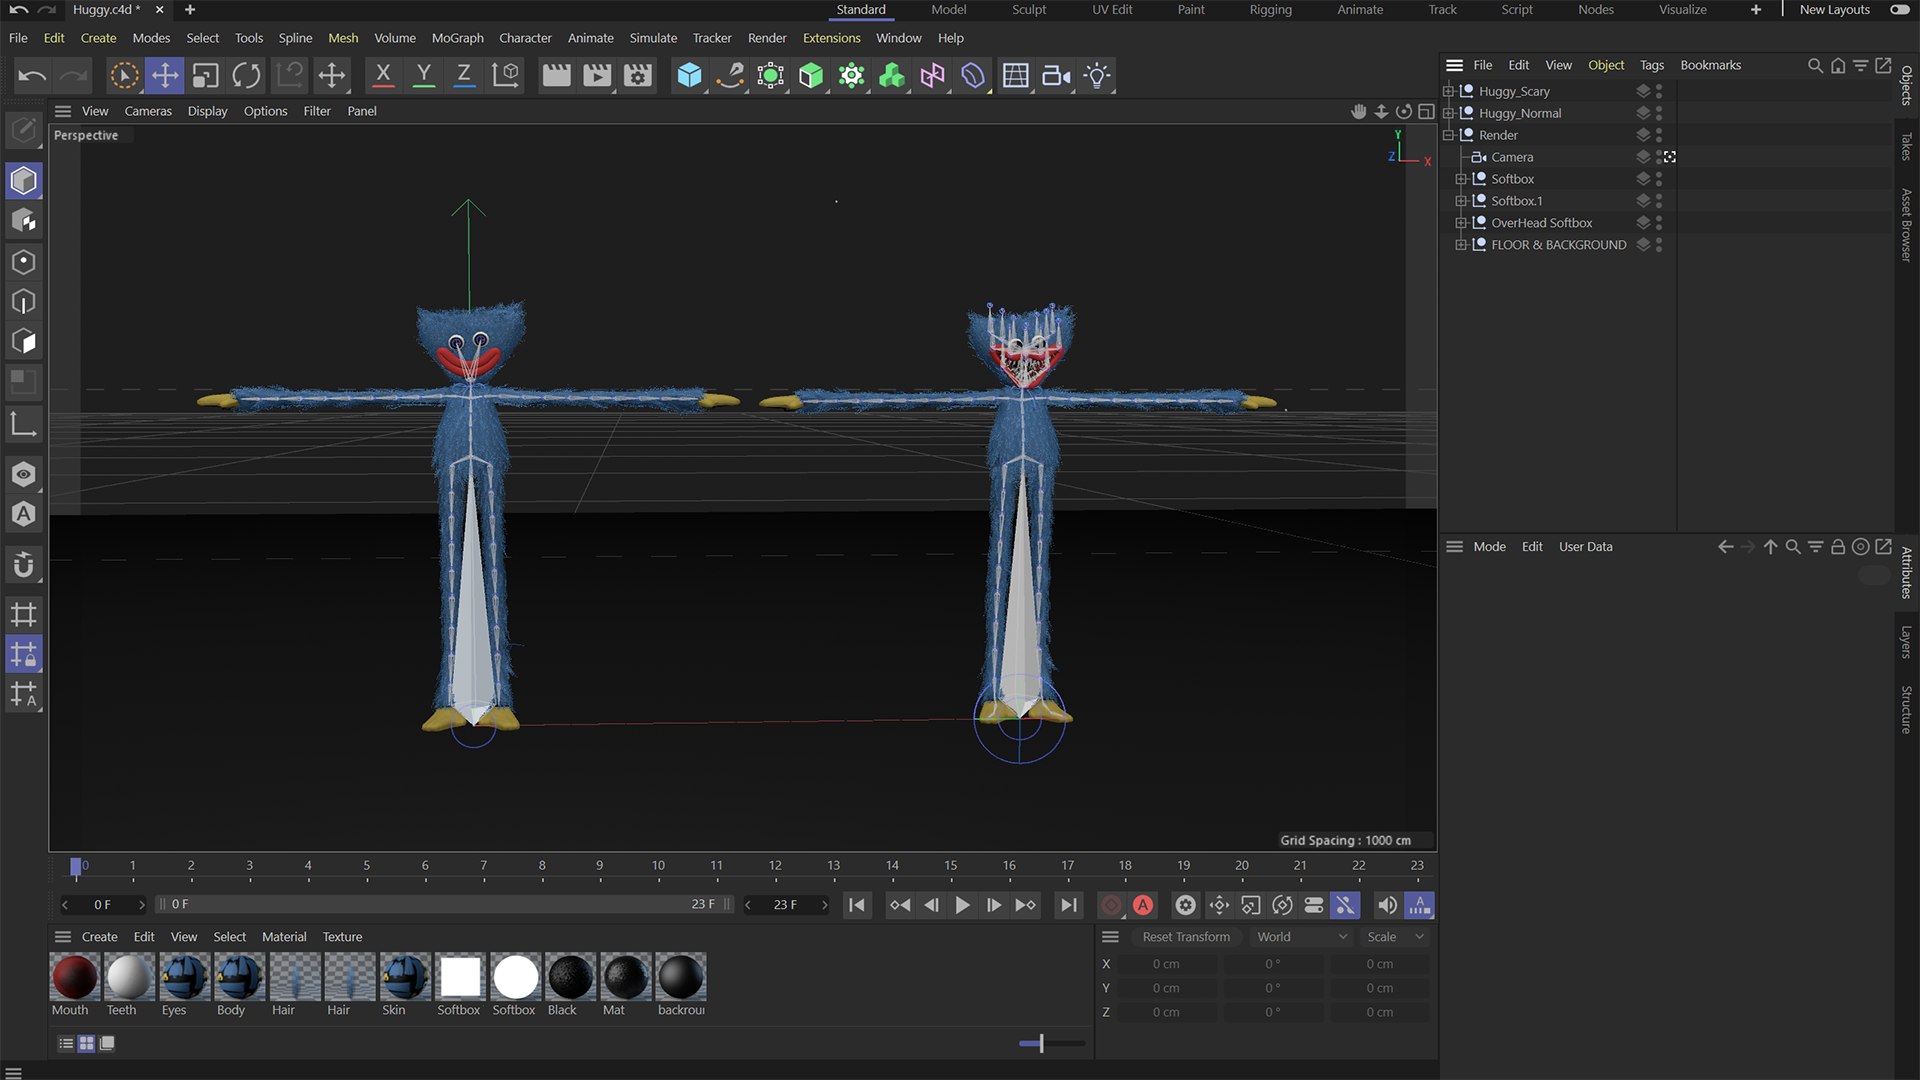Add a Light object

pyautogui.click(x=1097, y=75)
